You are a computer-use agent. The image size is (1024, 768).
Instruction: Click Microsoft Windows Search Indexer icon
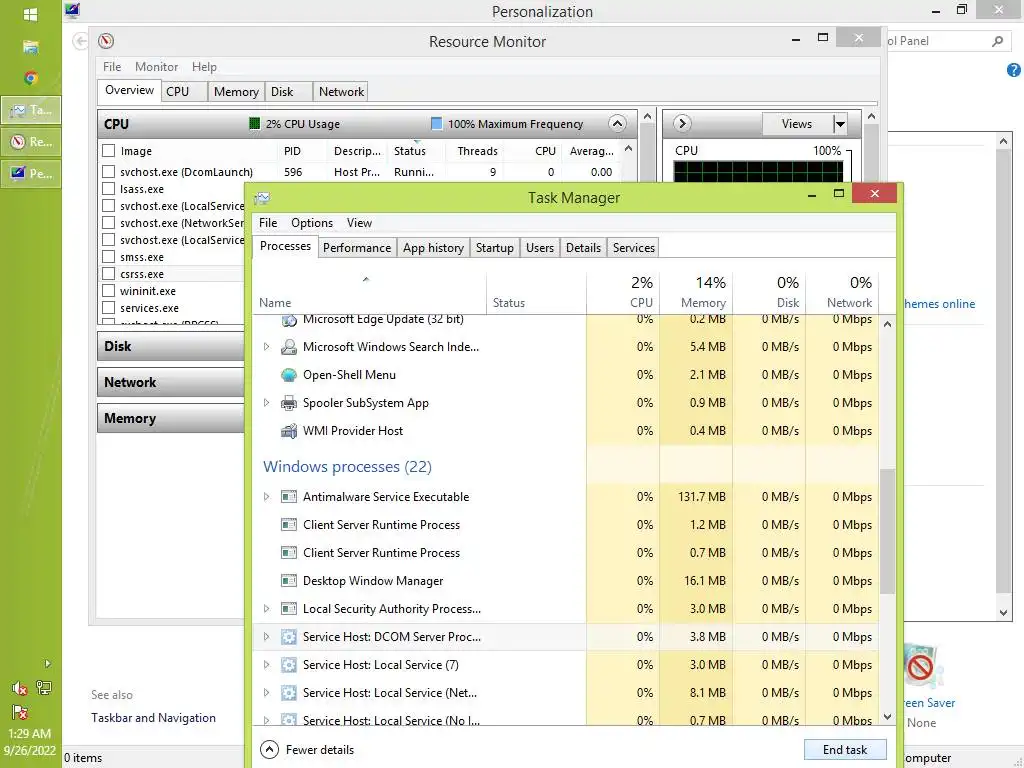click(289, 347)
